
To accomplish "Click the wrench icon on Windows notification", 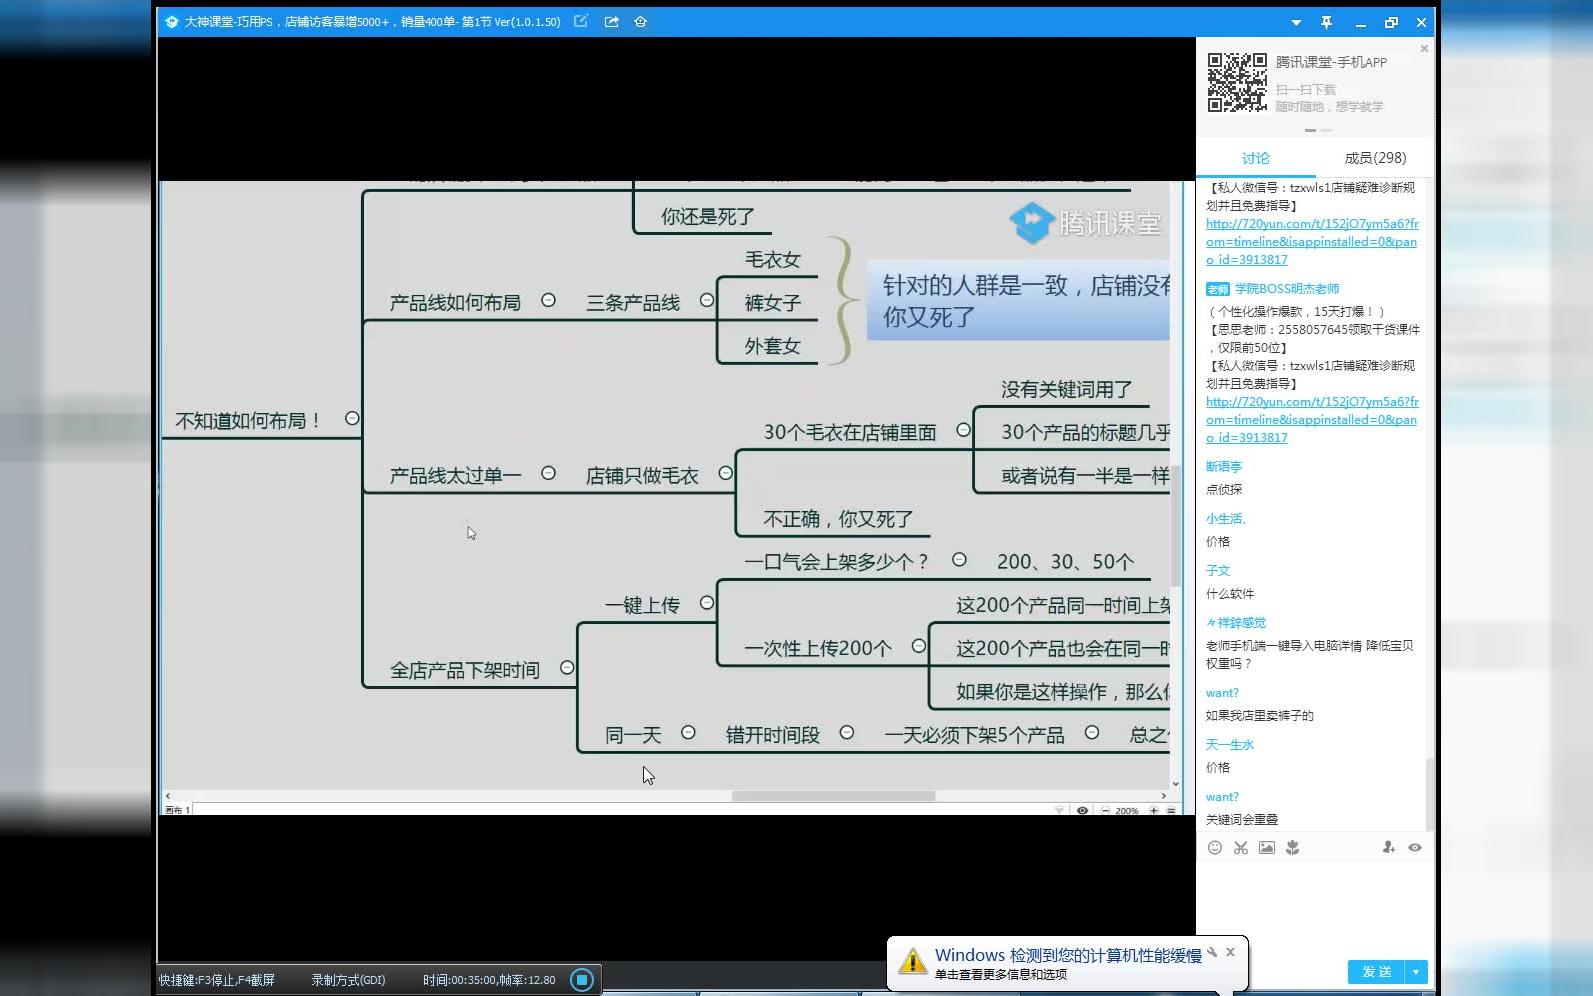I will click(x=1211, y=952).
